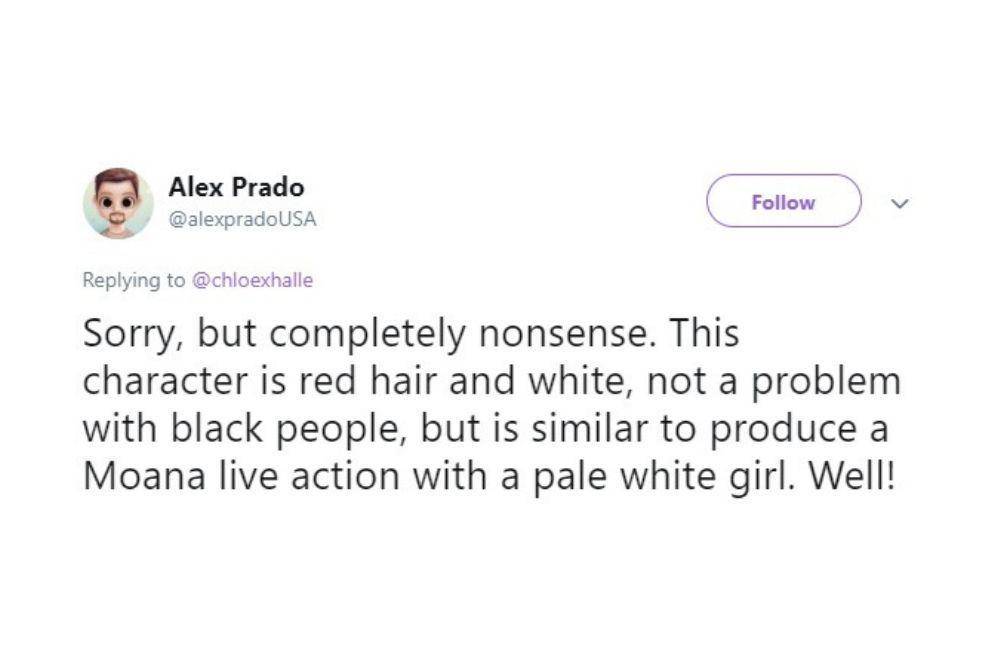Click the words 'live action' in the tweet
1000x667 pixels.
pyautogui.click(x=309, y=476)
